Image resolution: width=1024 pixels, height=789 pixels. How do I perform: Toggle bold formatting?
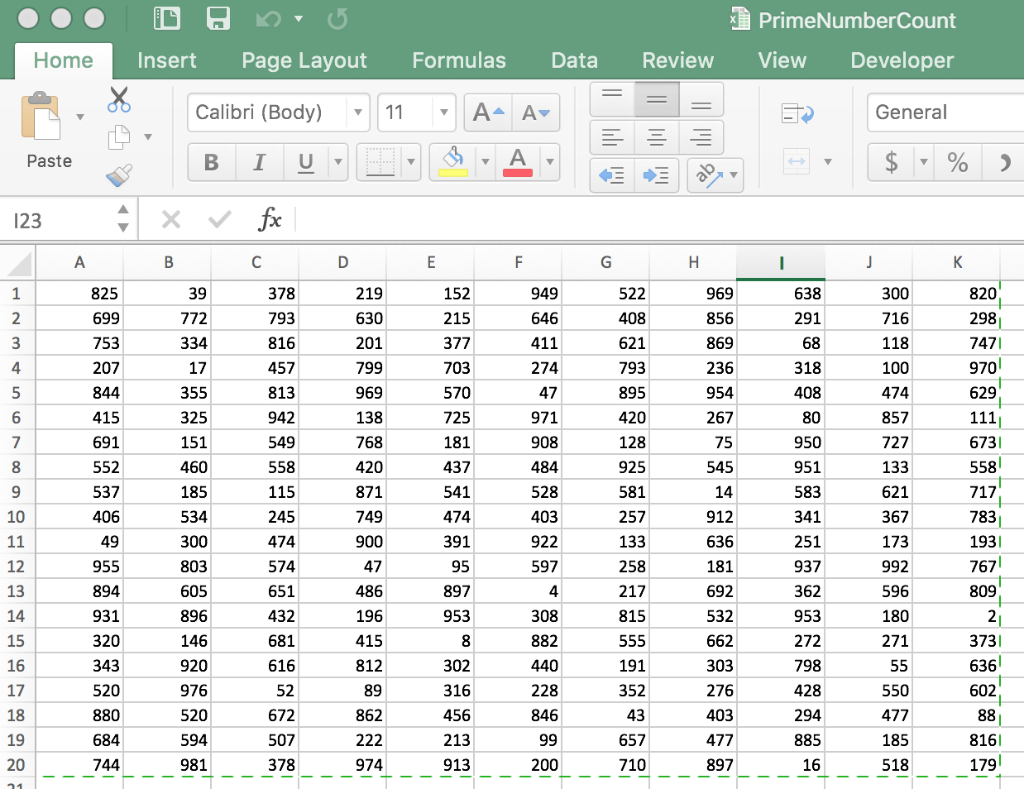tap(211, 161)
